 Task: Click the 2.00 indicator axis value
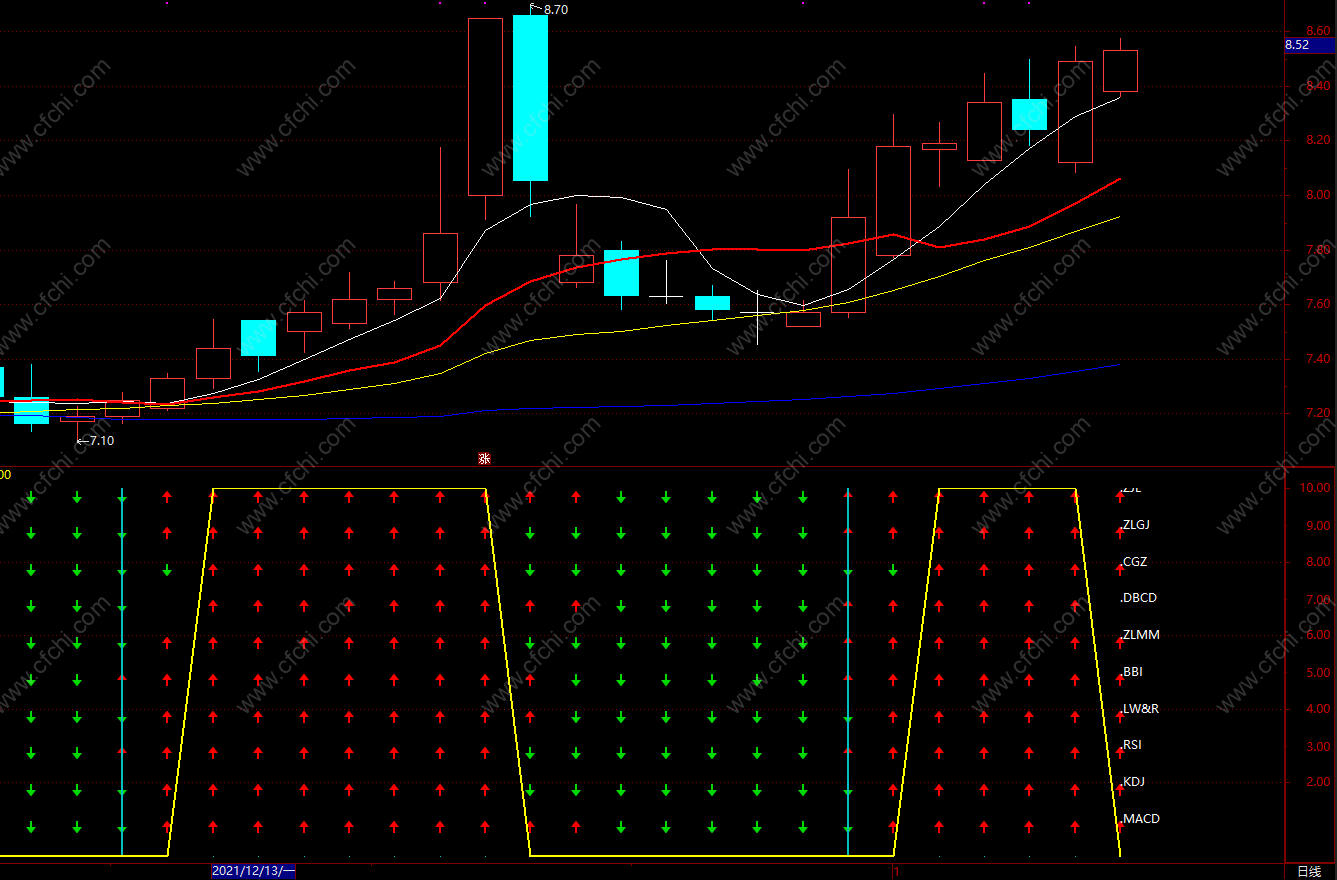(x=1319, y=783)
